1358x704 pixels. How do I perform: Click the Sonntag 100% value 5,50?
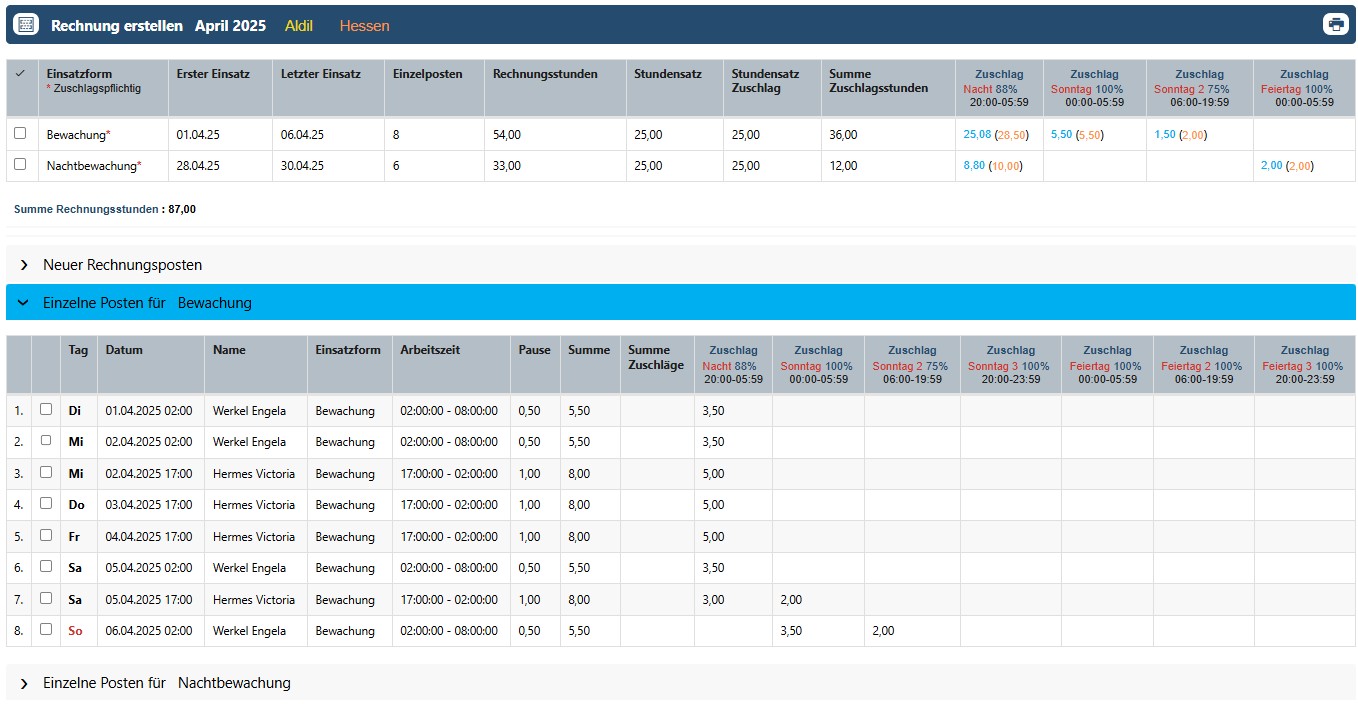1061,134
